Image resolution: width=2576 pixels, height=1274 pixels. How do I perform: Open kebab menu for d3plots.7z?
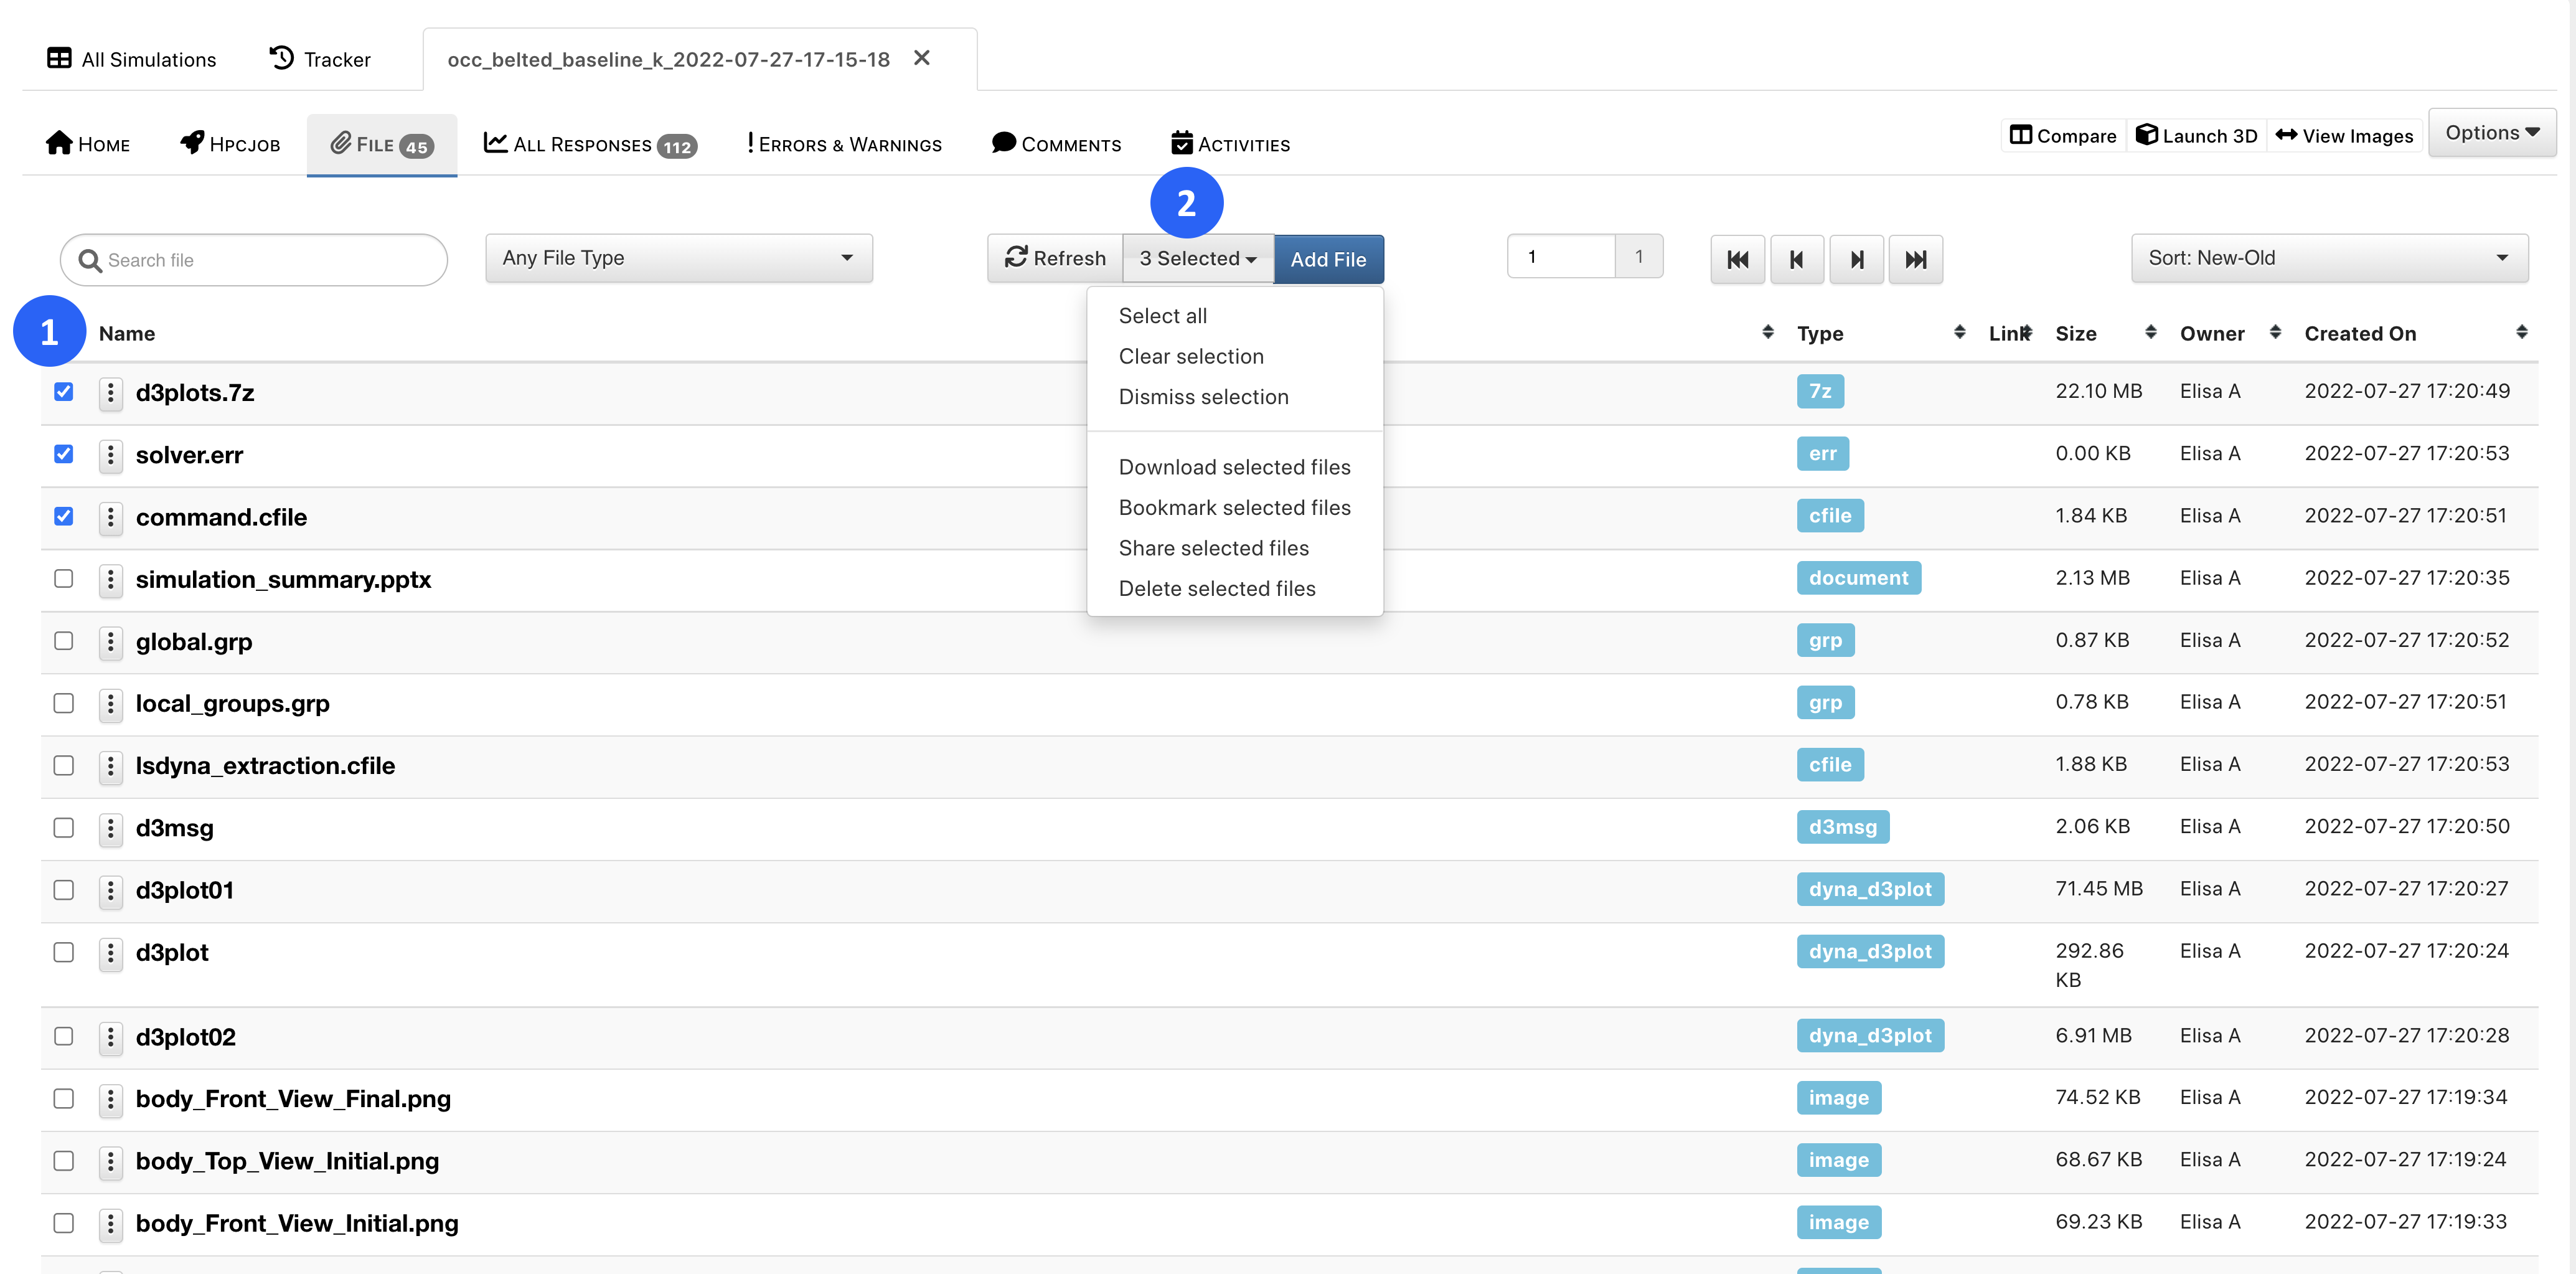110,393
